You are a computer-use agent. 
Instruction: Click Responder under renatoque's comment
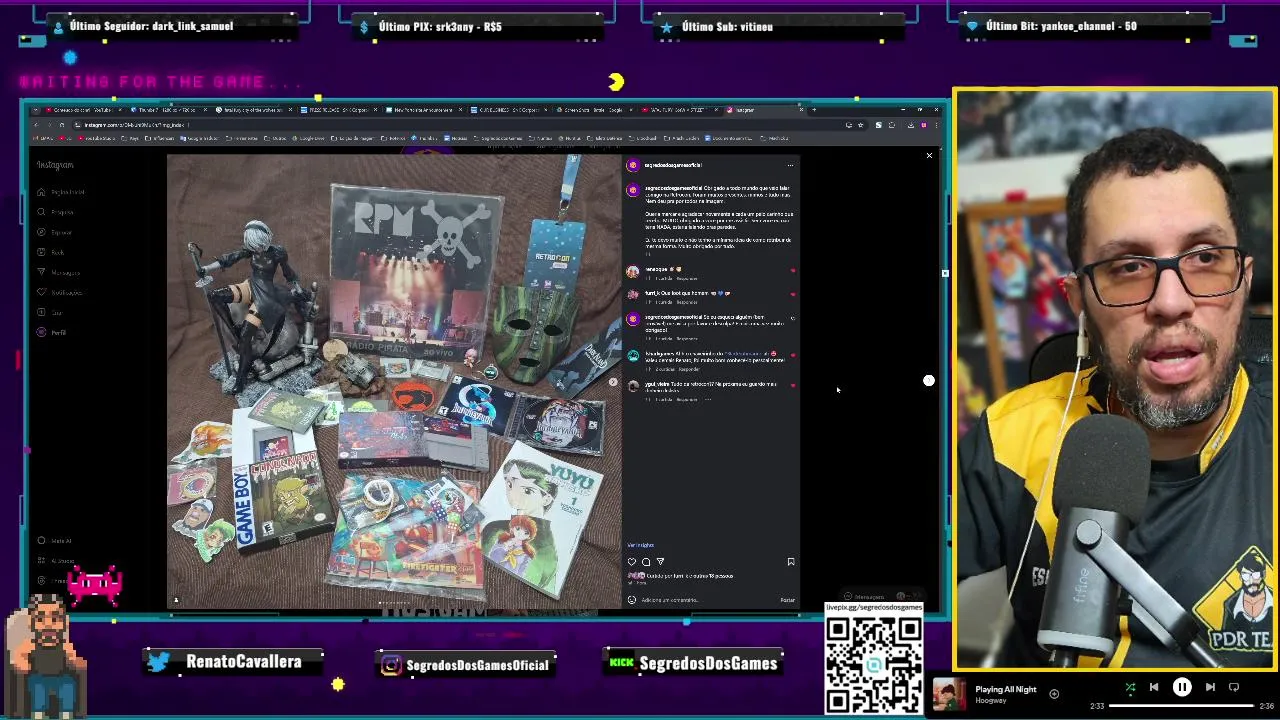point(687,278)
